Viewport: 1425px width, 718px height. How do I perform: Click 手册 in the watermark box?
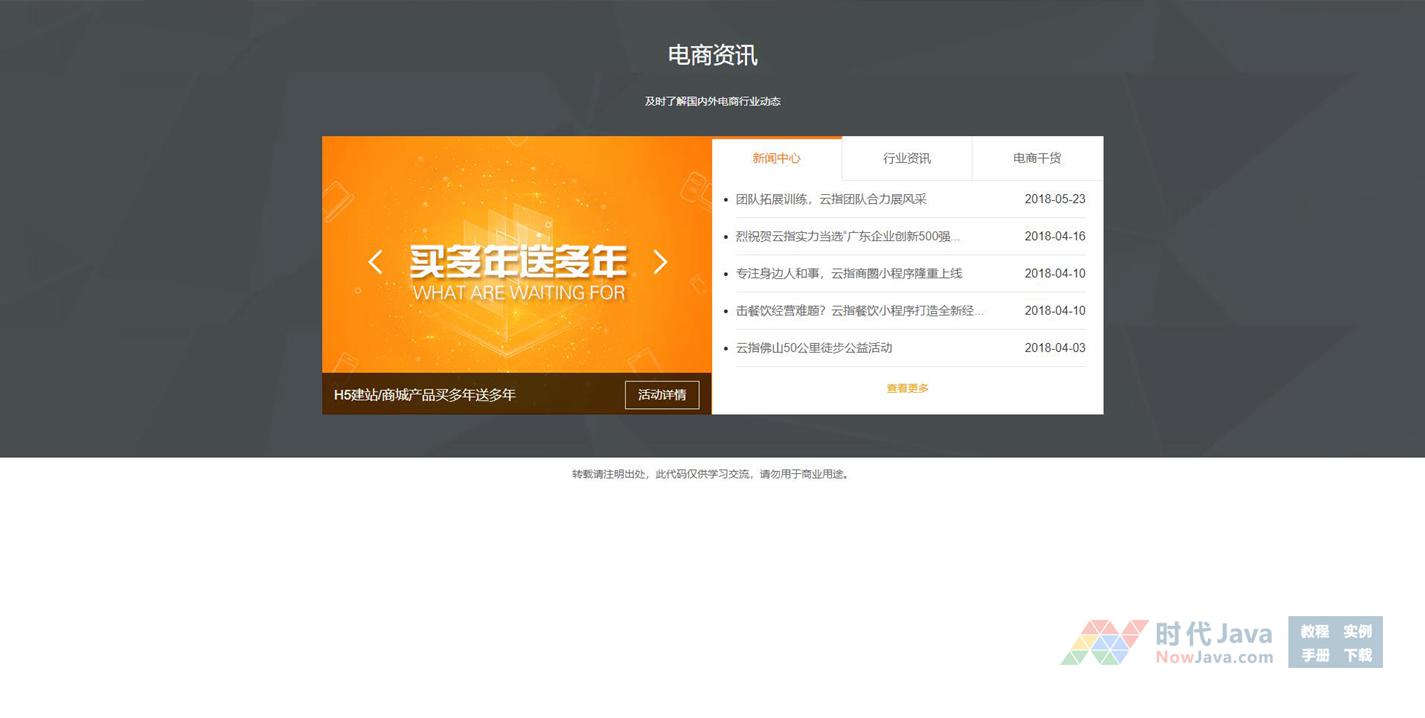point(1314,655)
